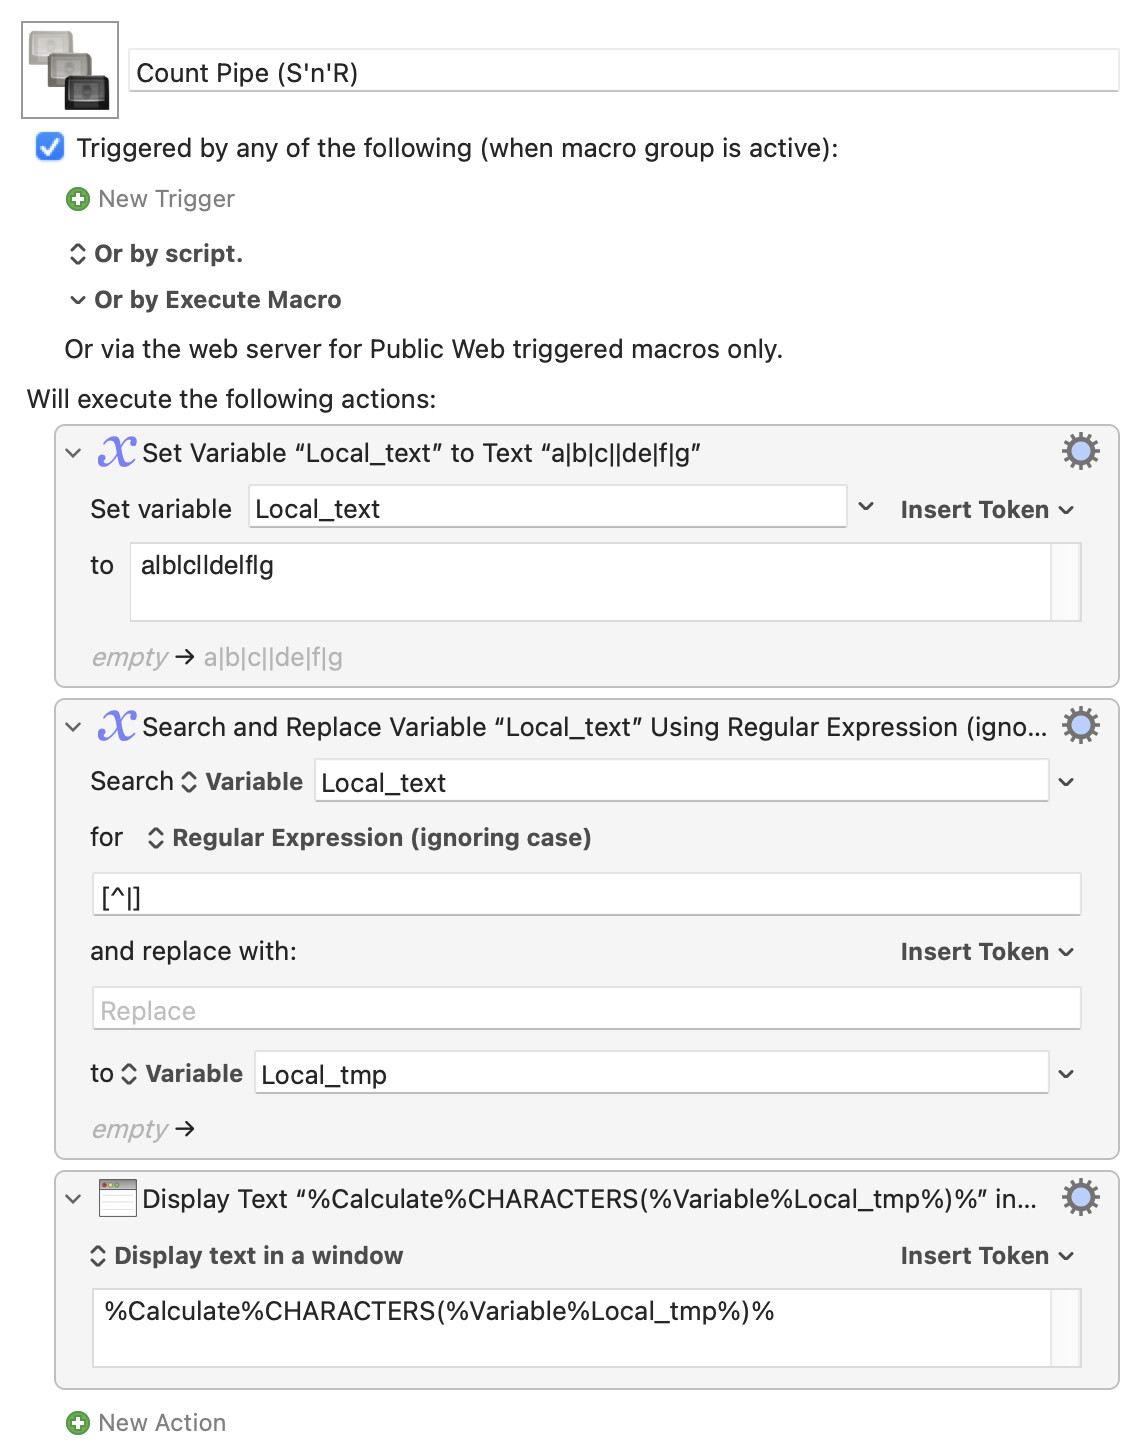Click green plus icon beside New Trigger
This screenshot has height=1456, width=1140.
pyautogui.click(x=78, y=199)
